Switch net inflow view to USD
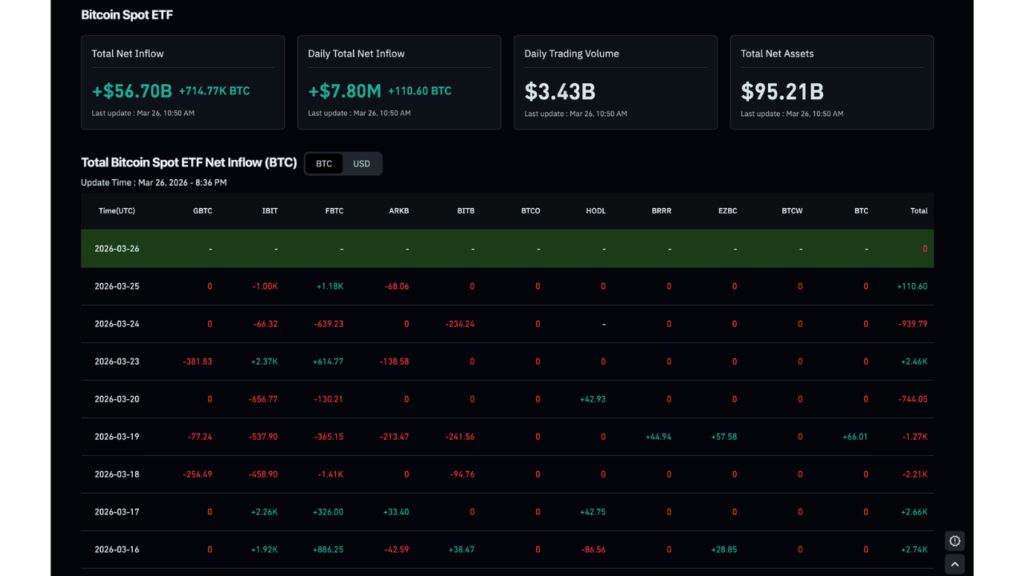 361,164
